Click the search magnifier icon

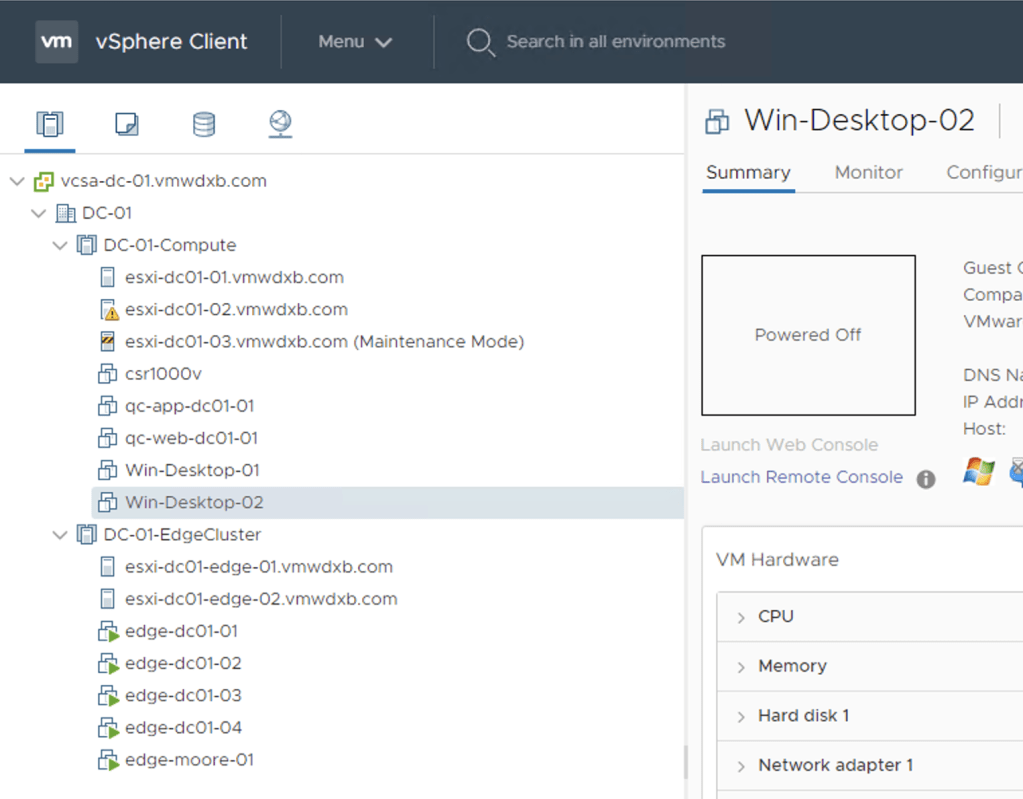click(x=481, y=42)
